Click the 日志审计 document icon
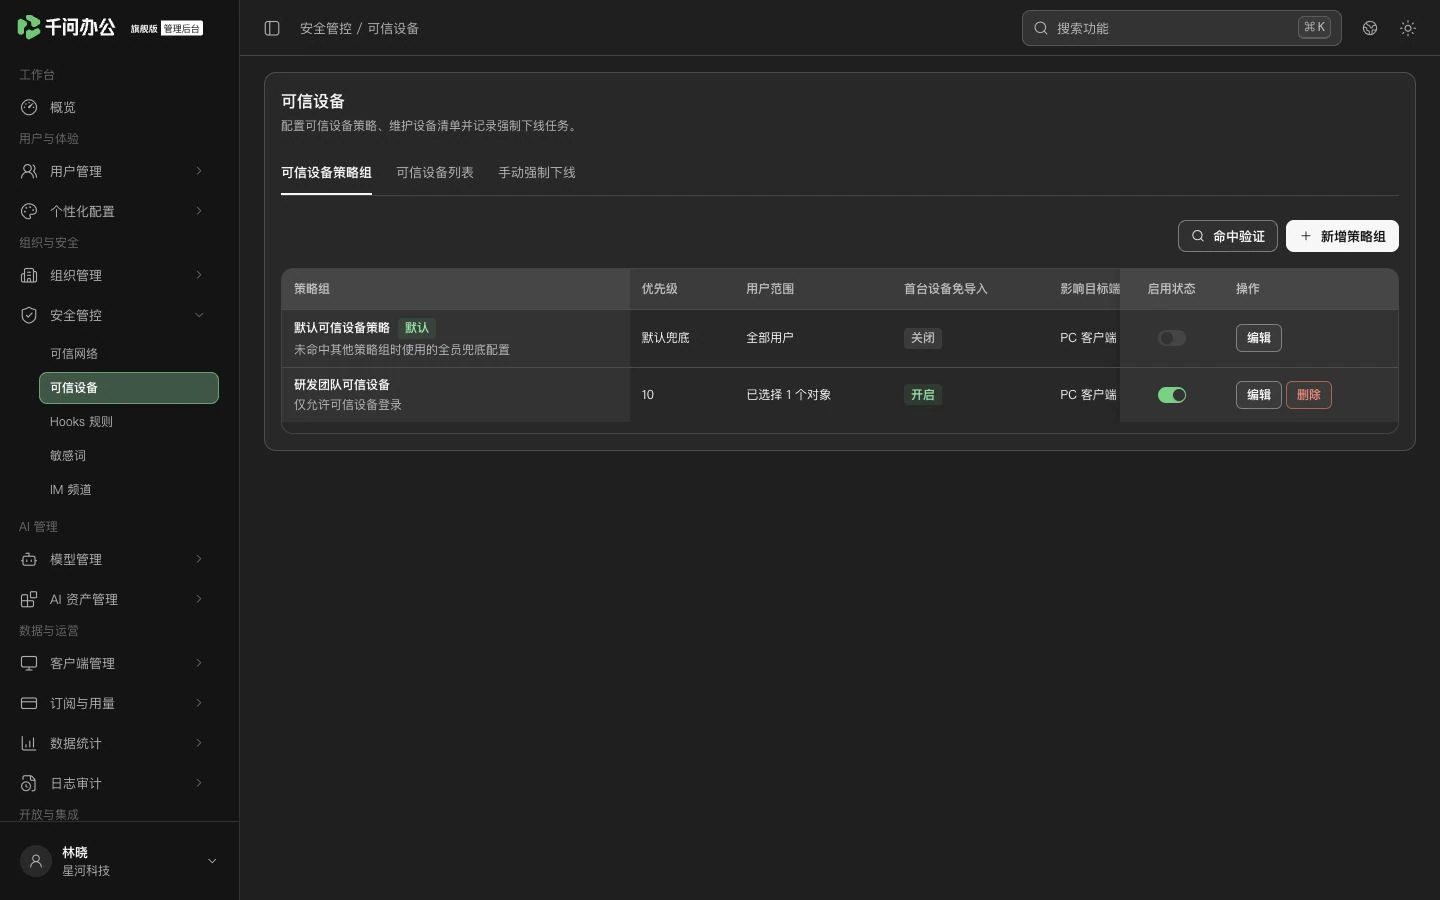This screenshot has width=1440, height=900. pyautogui.click(x=29, y=783)
